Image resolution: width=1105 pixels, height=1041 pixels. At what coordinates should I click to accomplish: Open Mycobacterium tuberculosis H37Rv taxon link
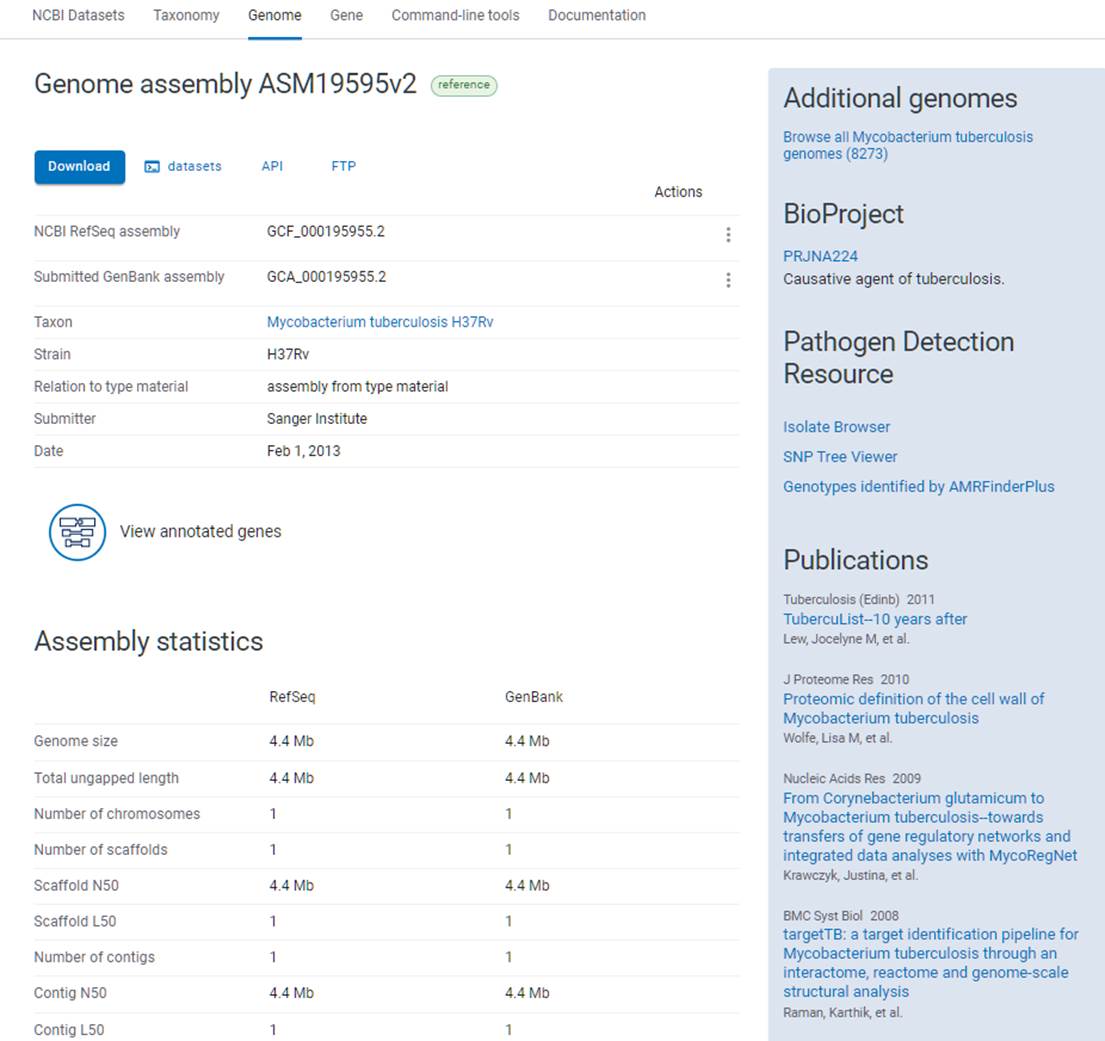tap(380, 322)
